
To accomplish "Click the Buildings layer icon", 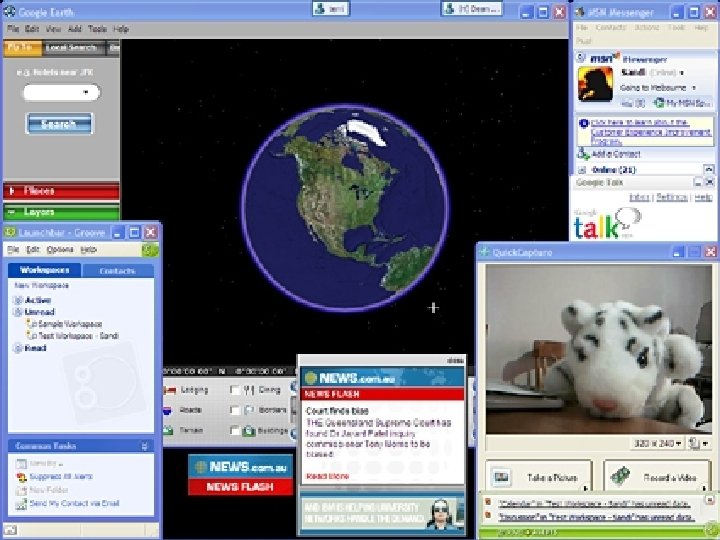I will pos(249,431).
